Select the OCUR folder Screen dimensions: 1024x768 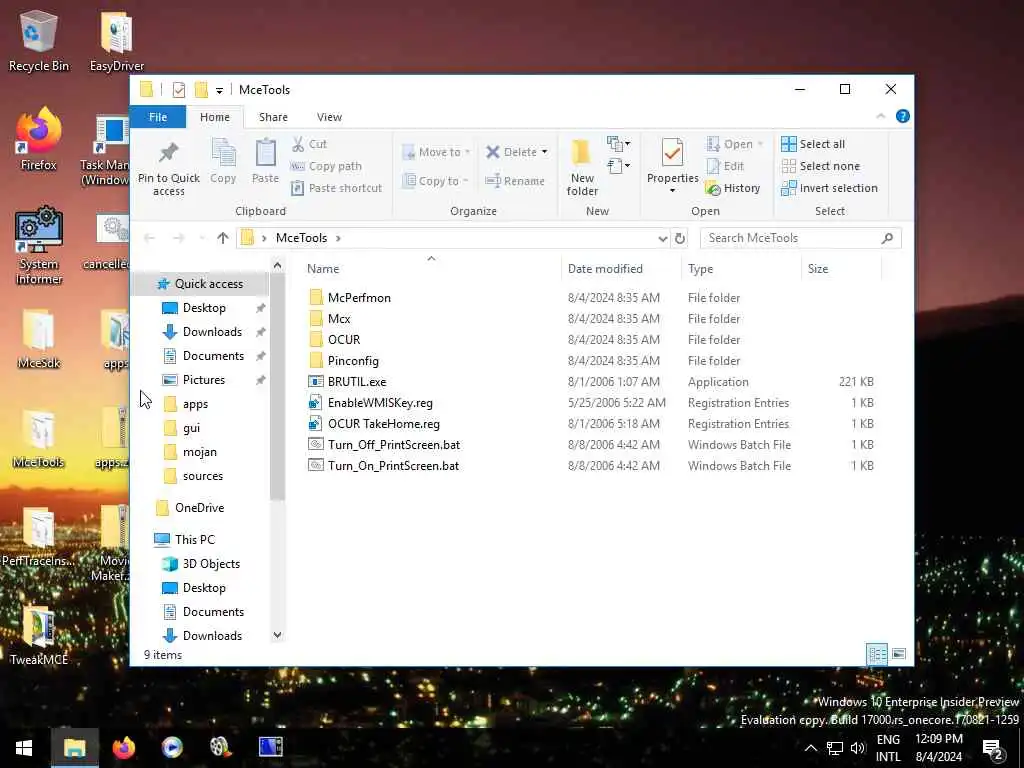(x=344, y=340)
